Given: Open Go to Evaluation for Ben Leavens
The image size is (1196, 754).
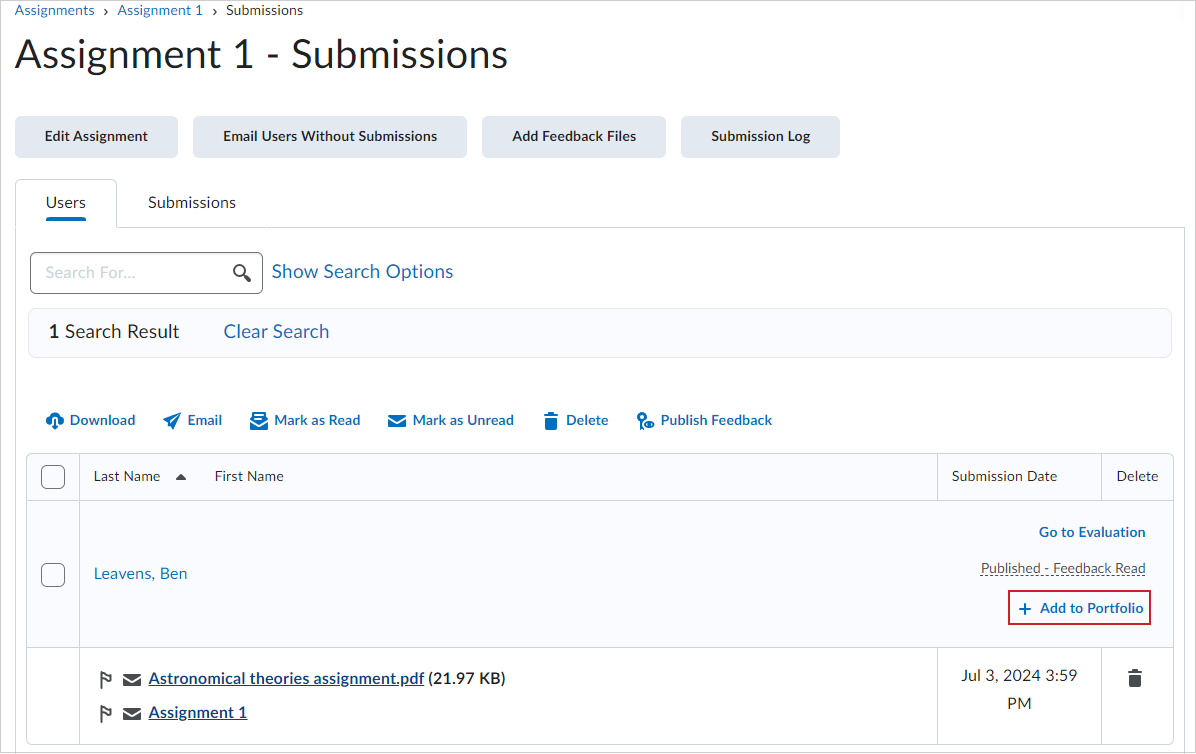Looking at the screenshot, I should pos(1091,531).
